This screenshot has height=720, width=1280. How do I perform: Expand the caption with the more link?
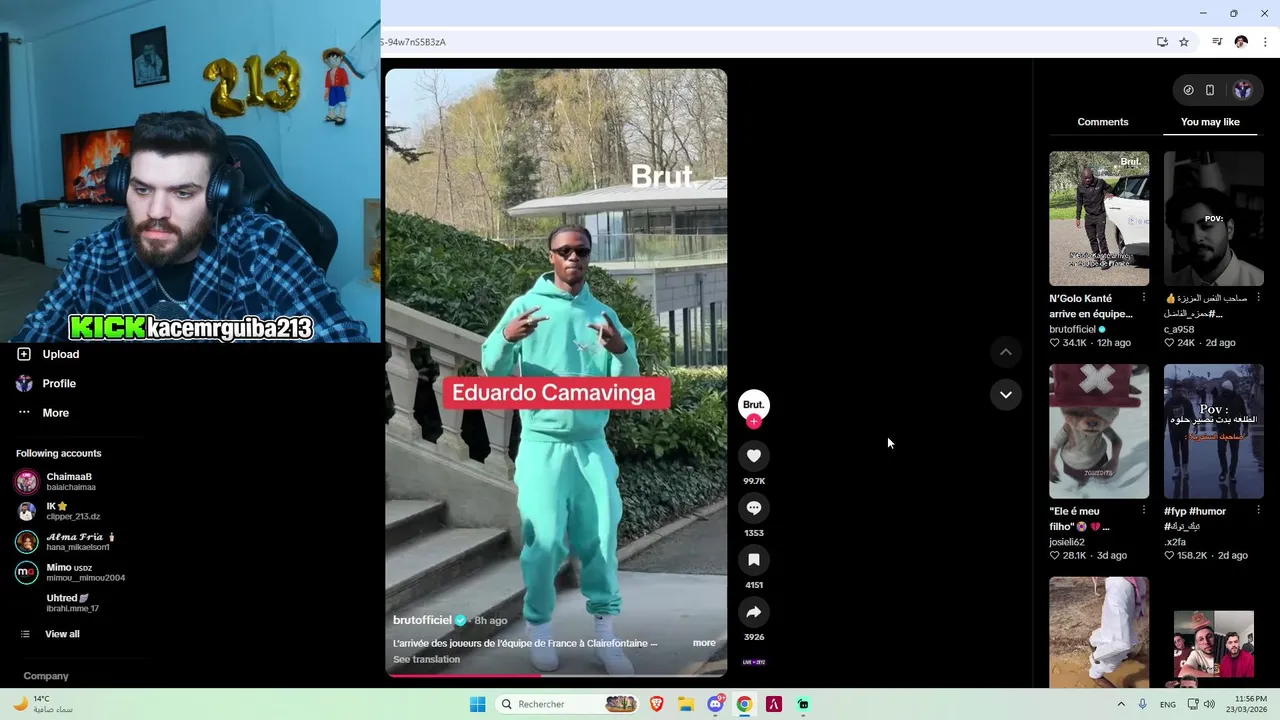pos(704,643)
